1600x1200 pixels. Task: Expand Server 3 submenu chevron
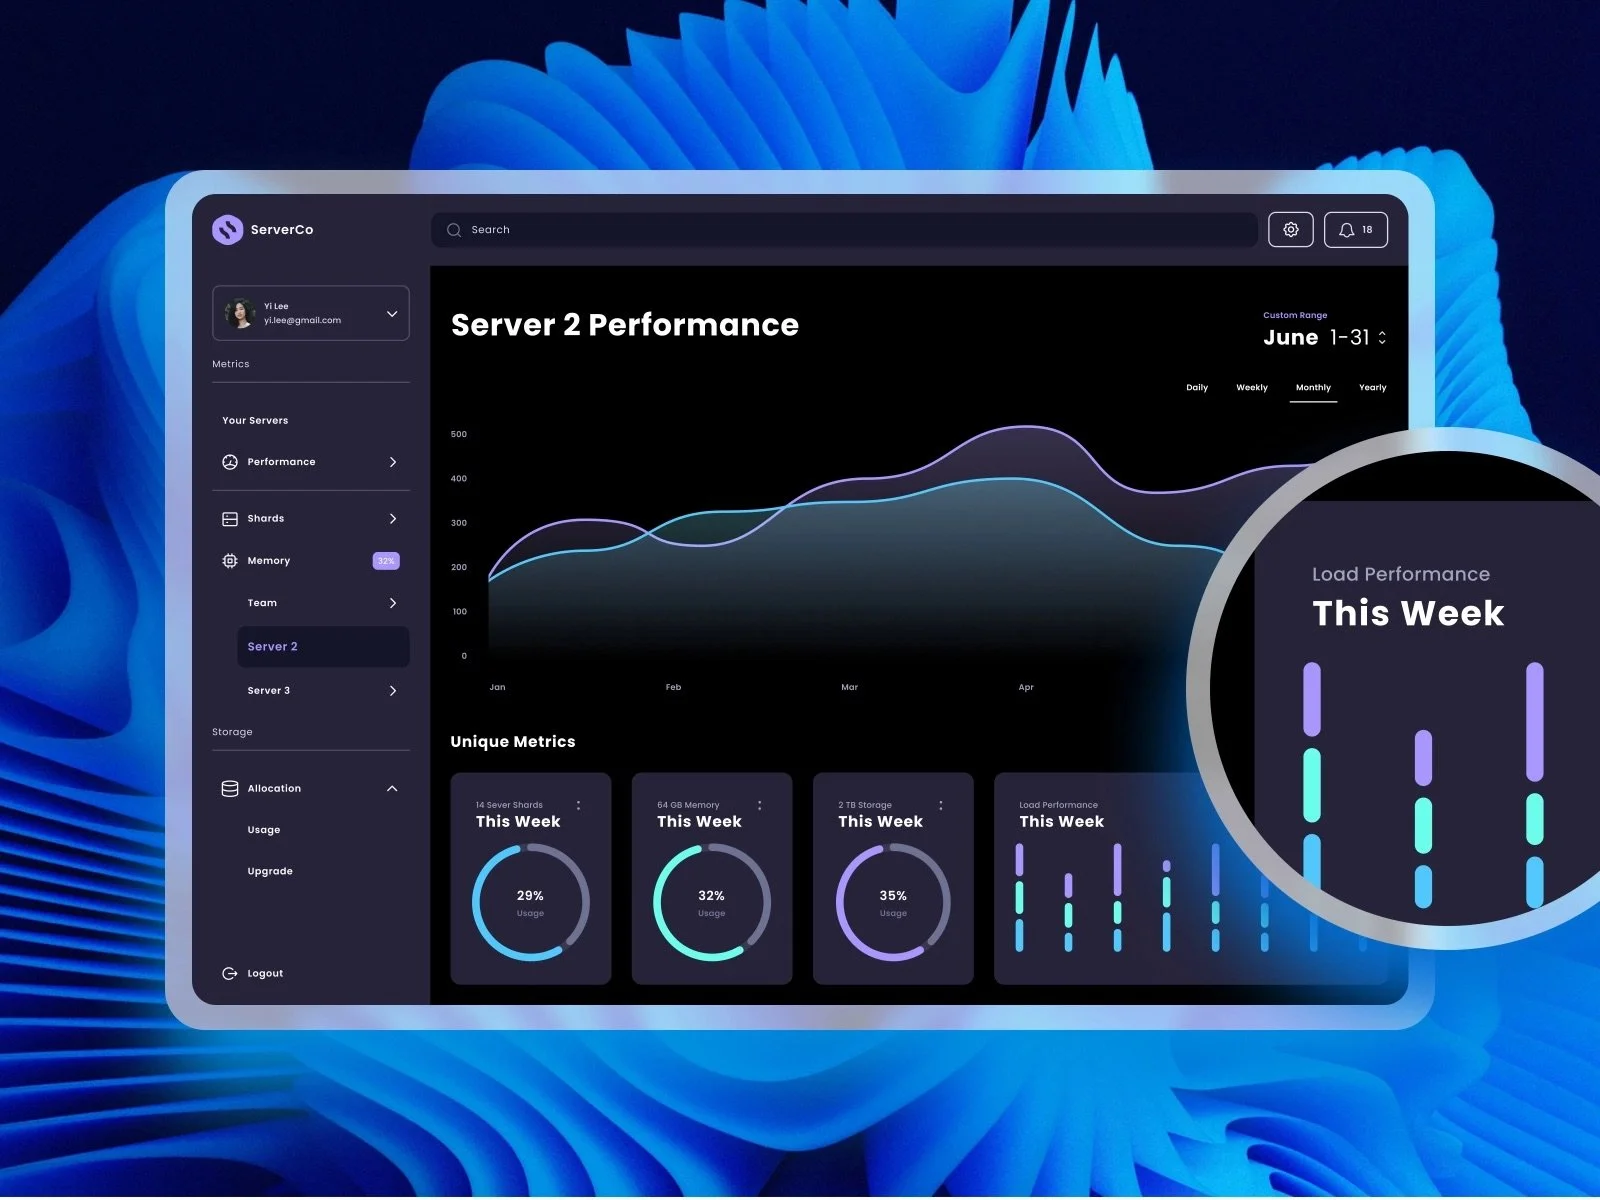(393, 691)
